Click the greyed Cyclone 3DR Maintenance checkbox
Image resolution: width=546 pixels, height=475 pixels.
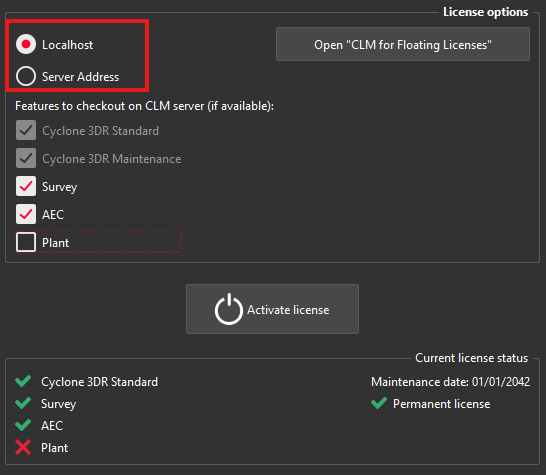(26, 158)
